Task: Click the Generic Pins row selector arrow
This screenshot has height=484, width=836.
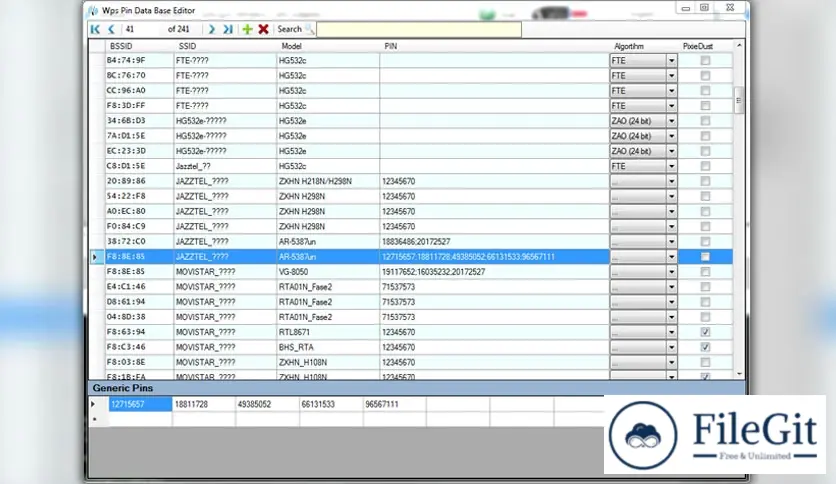Action: pyautogui.click(x=94, y=404)
